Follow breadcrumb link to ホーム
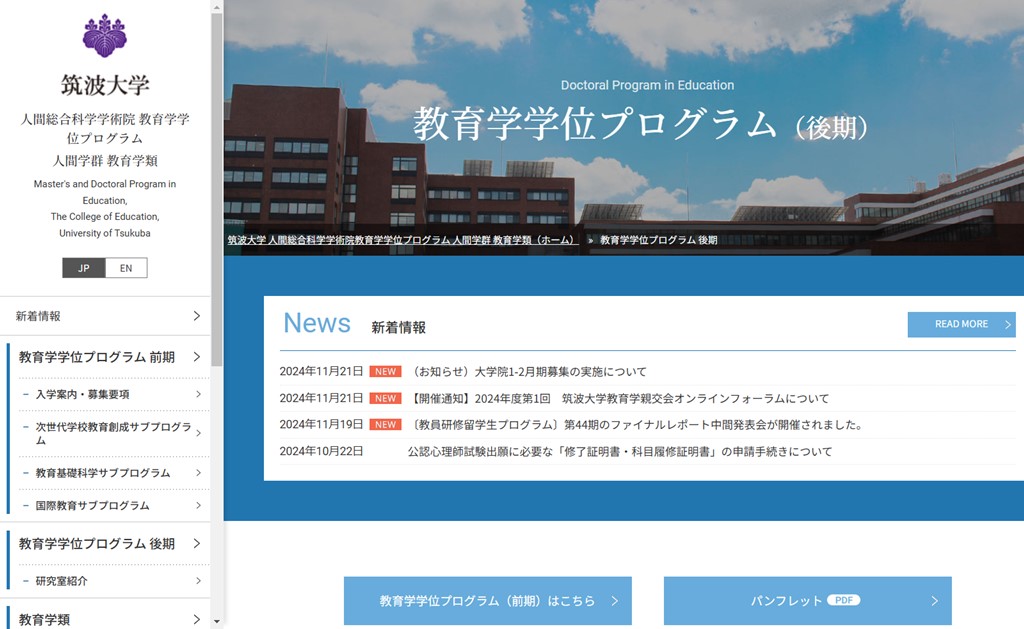This screenshot has height=629, width=1024. tap(403, 240)
